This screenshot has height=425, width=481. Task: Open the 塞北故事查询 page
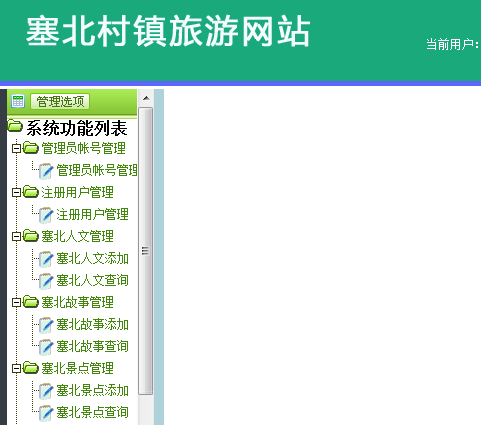(x=92, y=346)
